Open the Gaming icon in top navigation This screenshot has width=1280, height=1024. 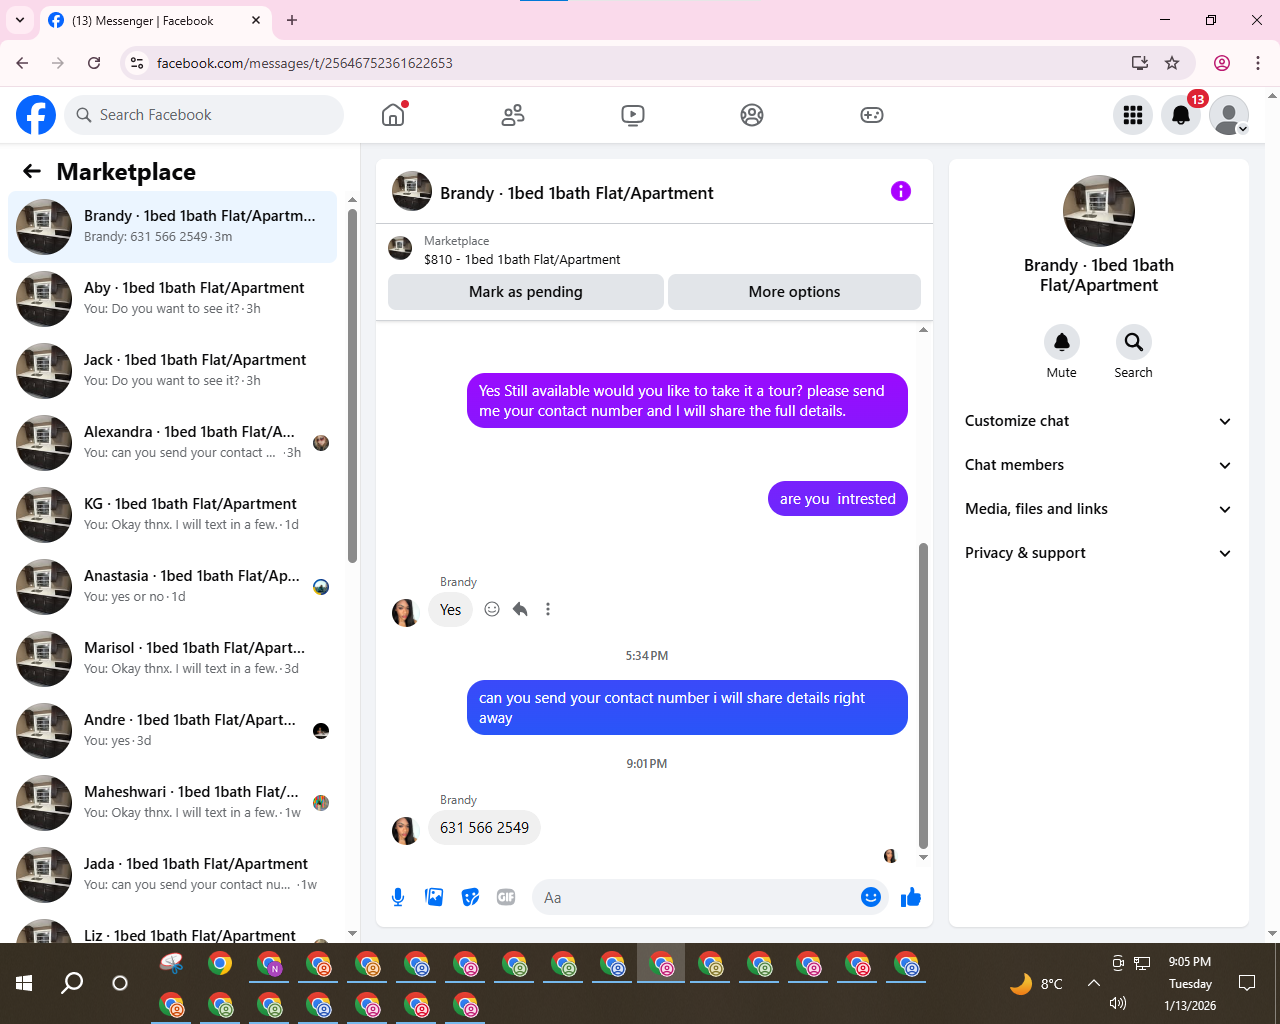coord(872,115)
